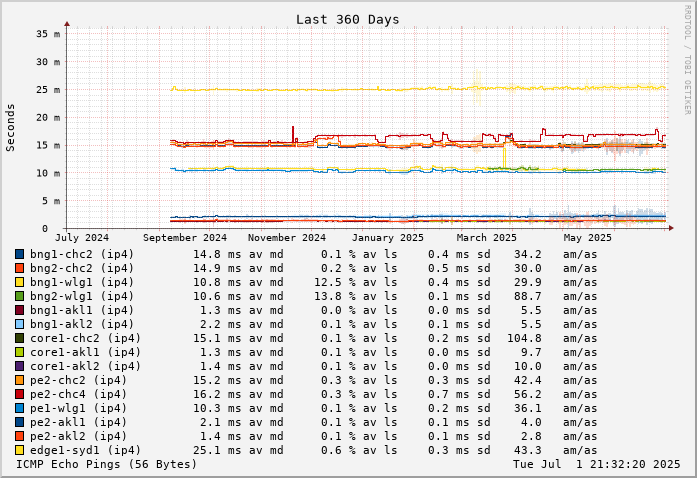Select the 'pe1-wlg1 (ip4)' legend label
The width and height of the screenshot is (697, 478).
[78, 408]
